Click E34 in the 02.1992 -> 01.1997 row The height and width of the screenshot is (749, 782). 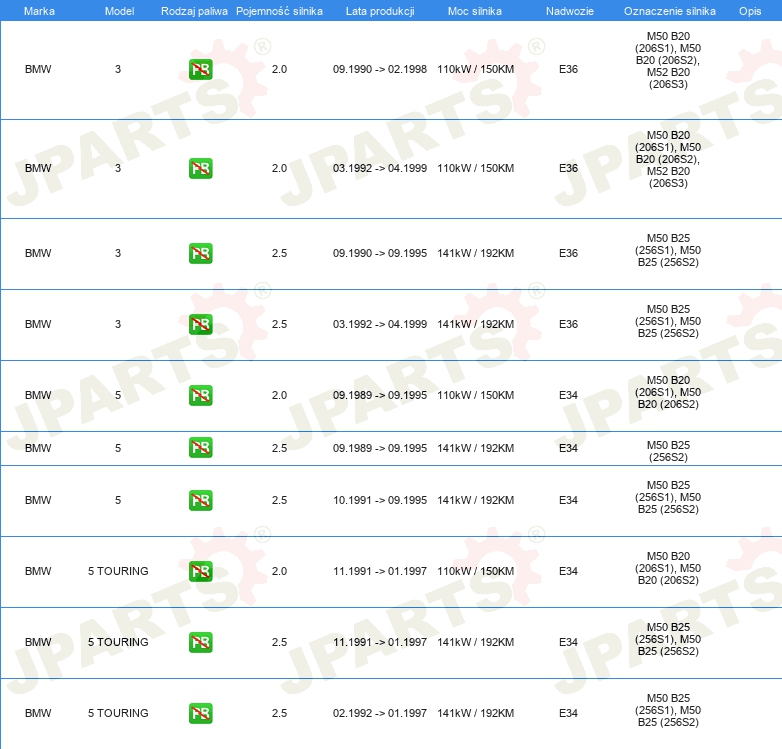568,713
